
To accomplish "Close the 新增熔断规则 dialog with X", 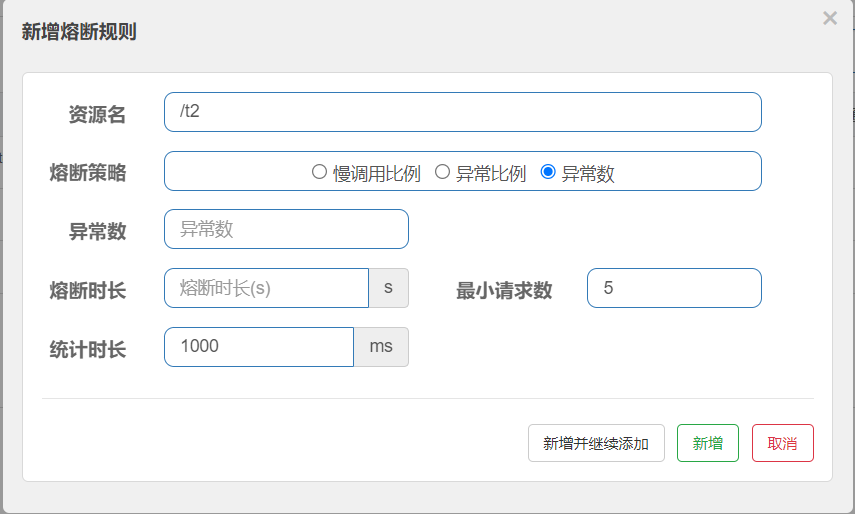I will point(829,18).
